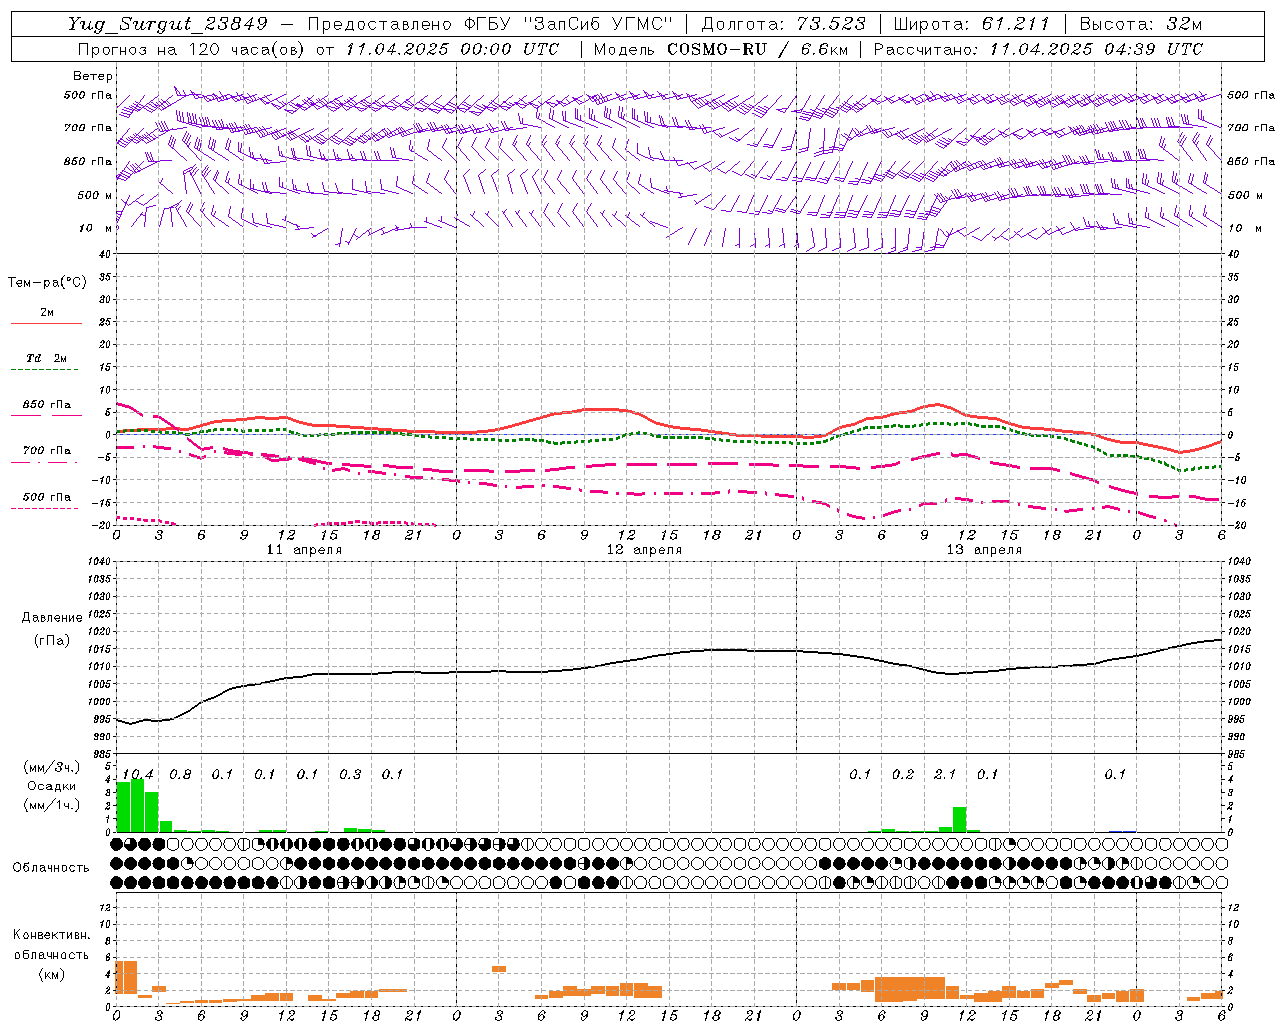This screenshot has width=1280, height=1024.
Task: Click the Модель COSMO-RU / 6.6км label
Action: tap(721, 49)
